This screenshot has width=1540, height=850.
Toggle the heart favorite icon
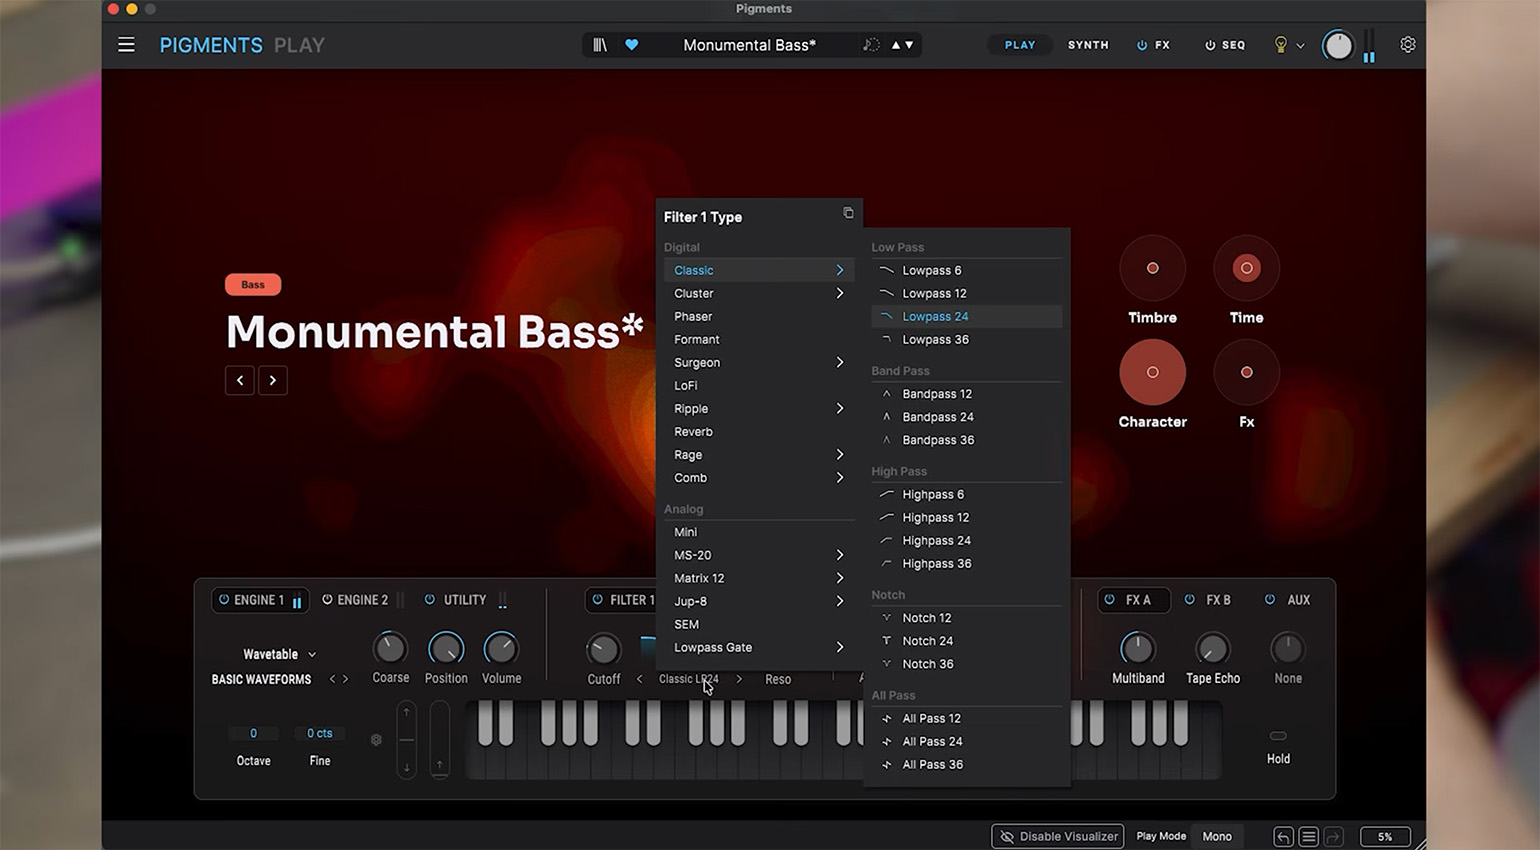click(x=632, y=45)
